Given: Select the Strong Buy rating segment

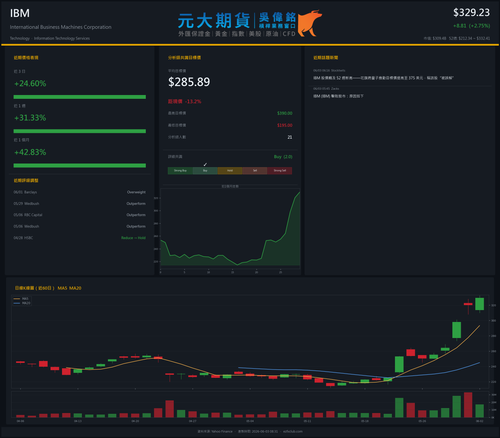Looking at the screenshot, I should click(180, 171).
